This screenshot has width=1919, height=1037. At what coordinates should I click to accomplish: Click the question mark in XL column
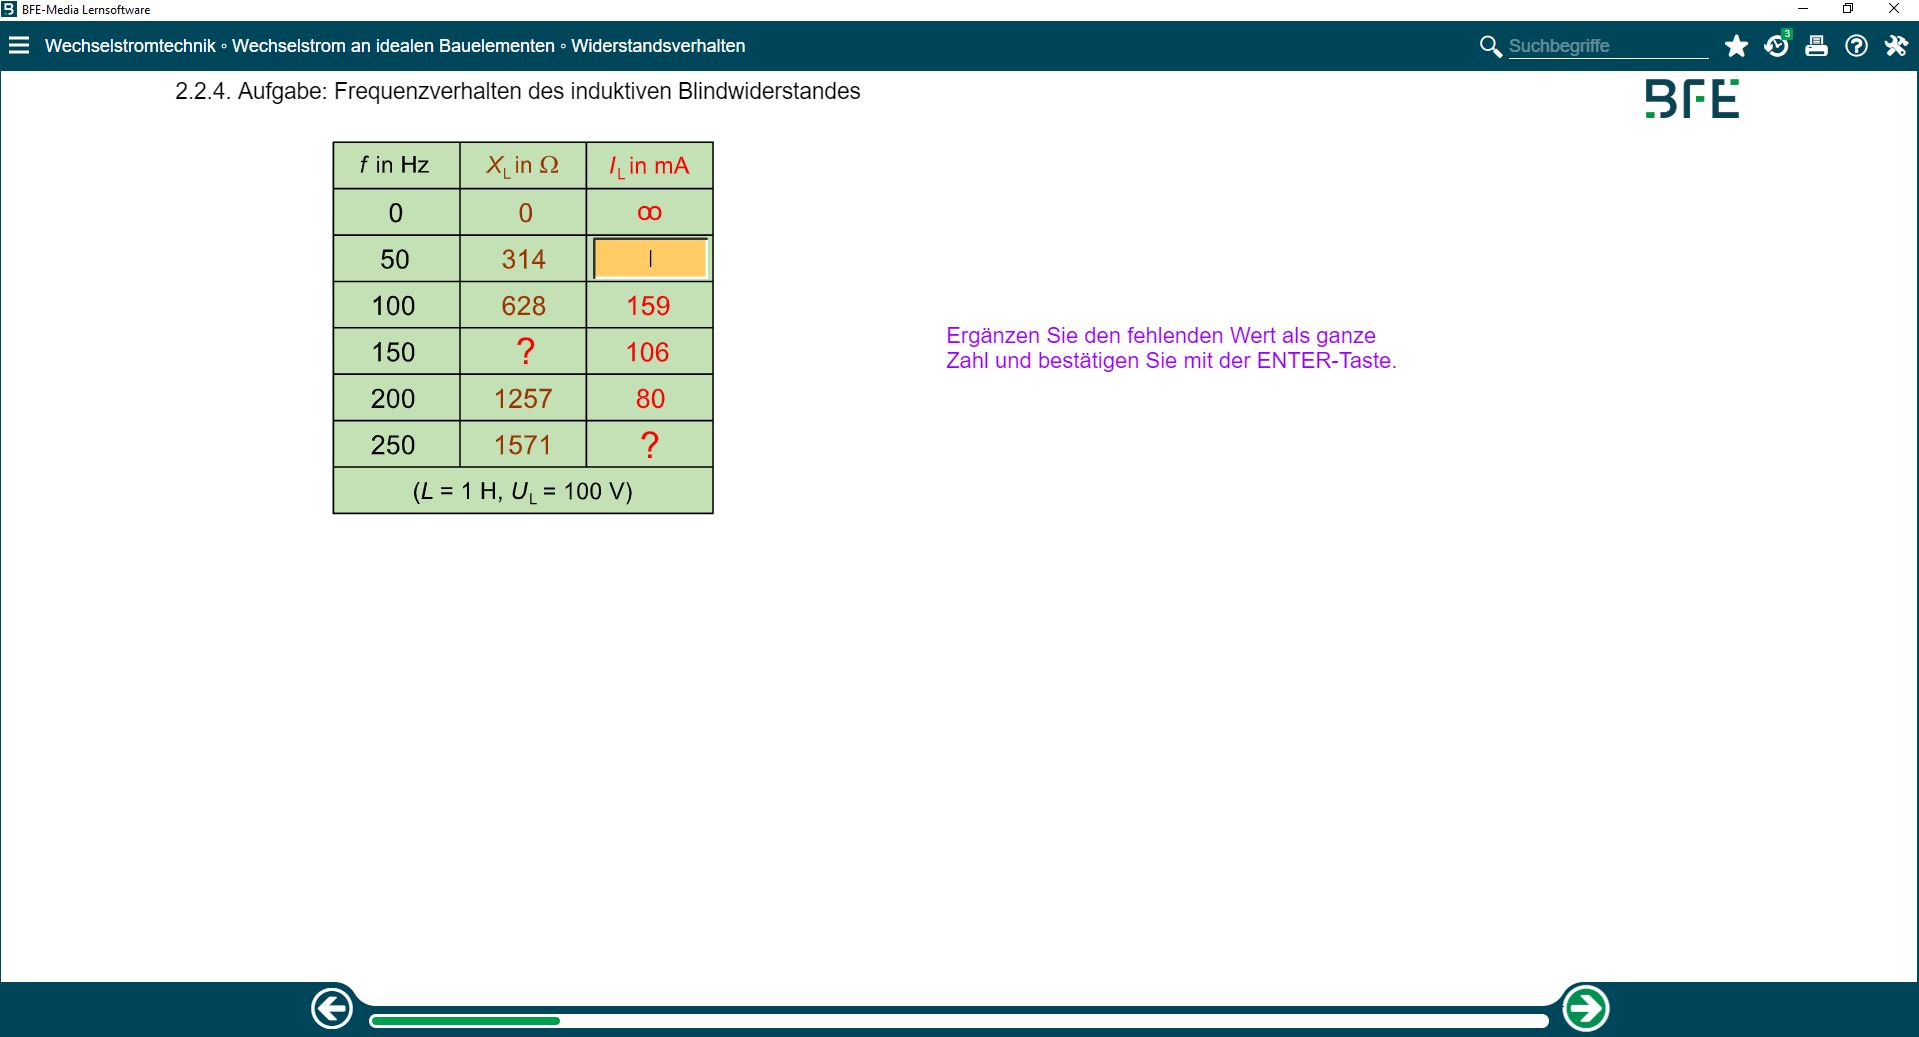(524, 352)
